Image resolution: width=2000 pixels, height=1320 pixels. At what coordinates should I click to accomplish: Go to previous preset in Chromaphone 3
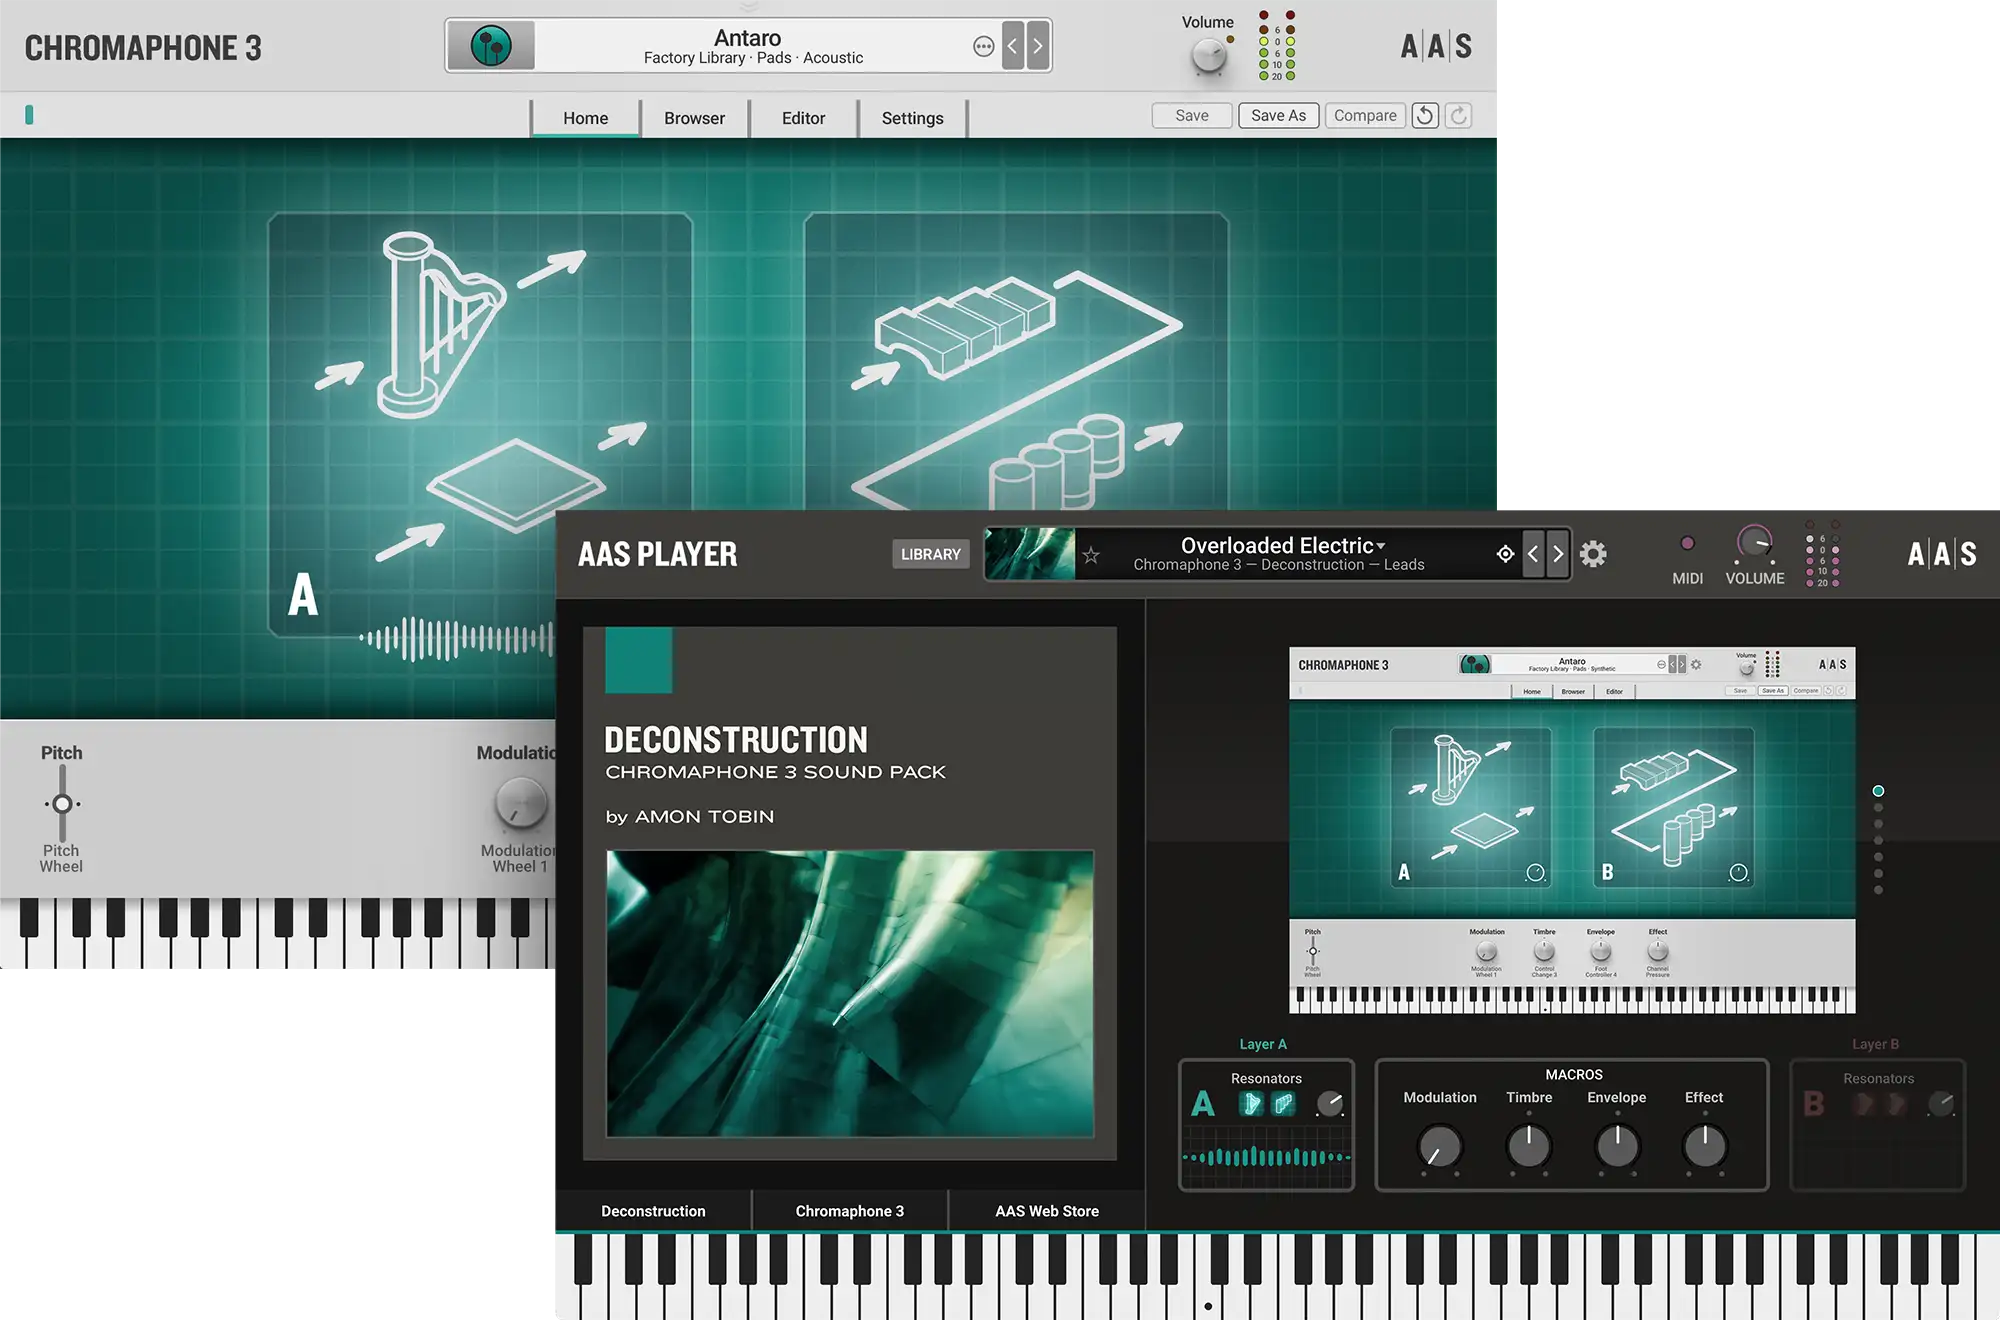point(1012,46)
